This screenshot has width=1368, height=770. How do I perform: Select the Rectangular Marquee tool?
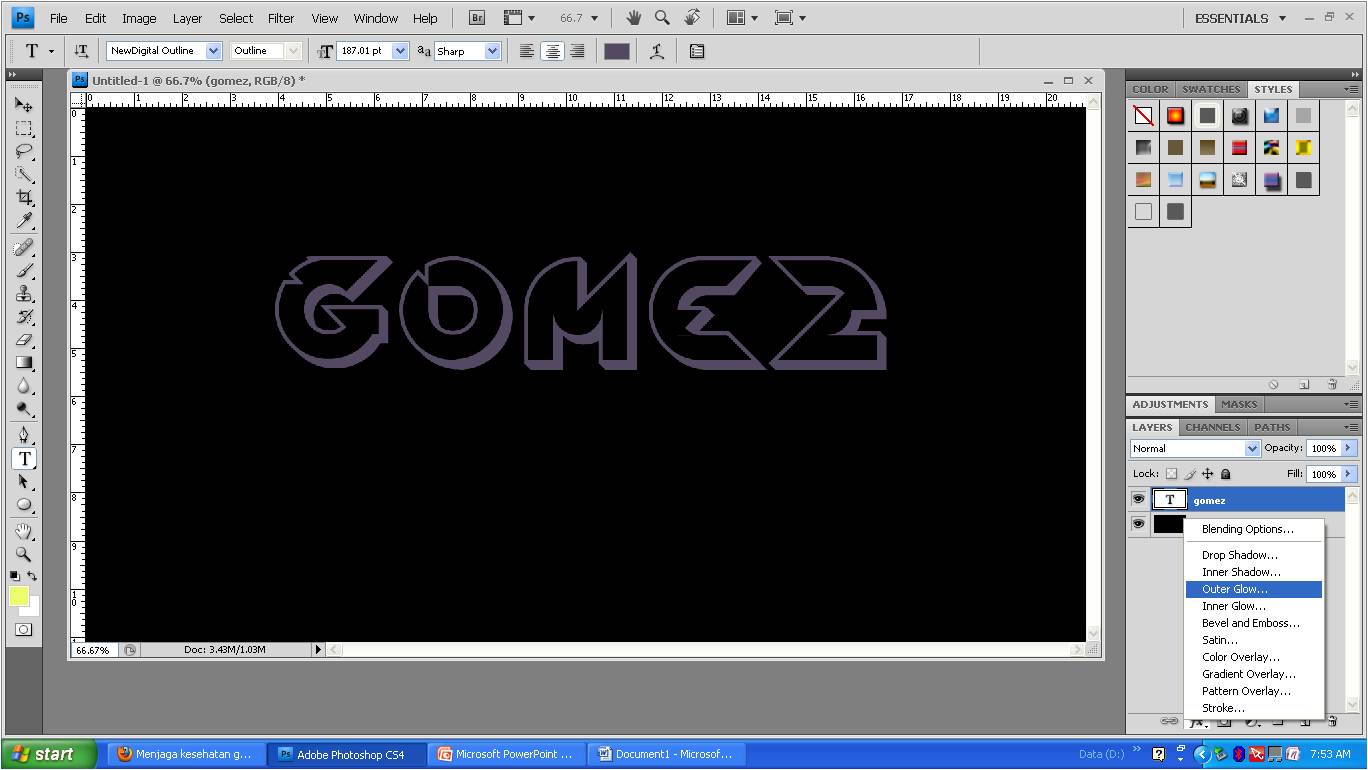[24, 128]
